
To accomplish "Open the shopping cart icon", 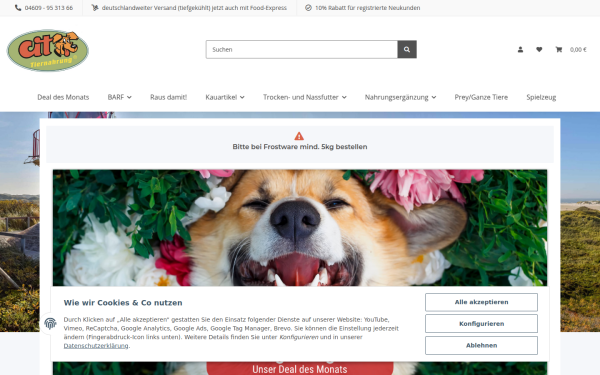I will click(x=559, y=49).
